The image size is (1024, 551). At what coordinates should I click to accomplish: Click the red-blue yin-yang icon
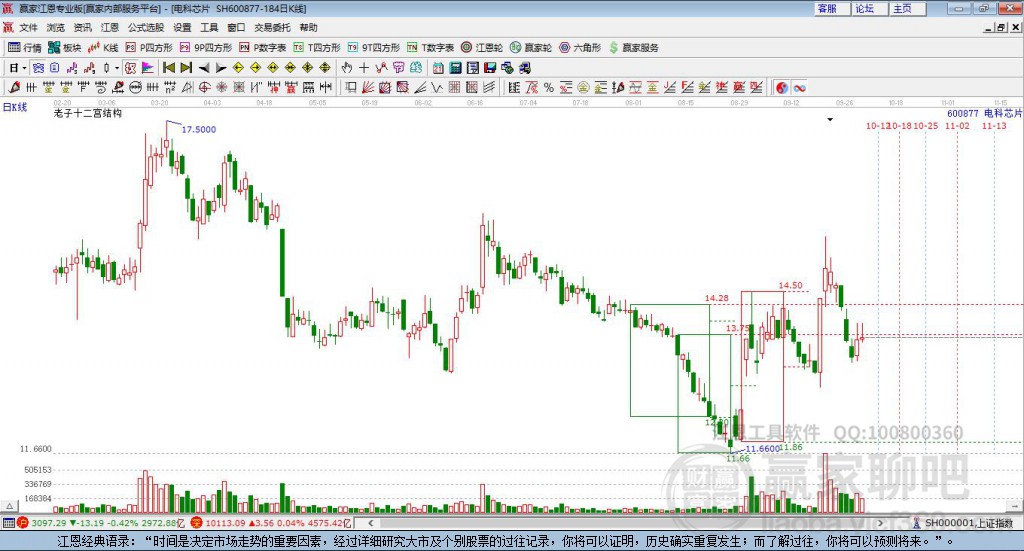(782, 87)
